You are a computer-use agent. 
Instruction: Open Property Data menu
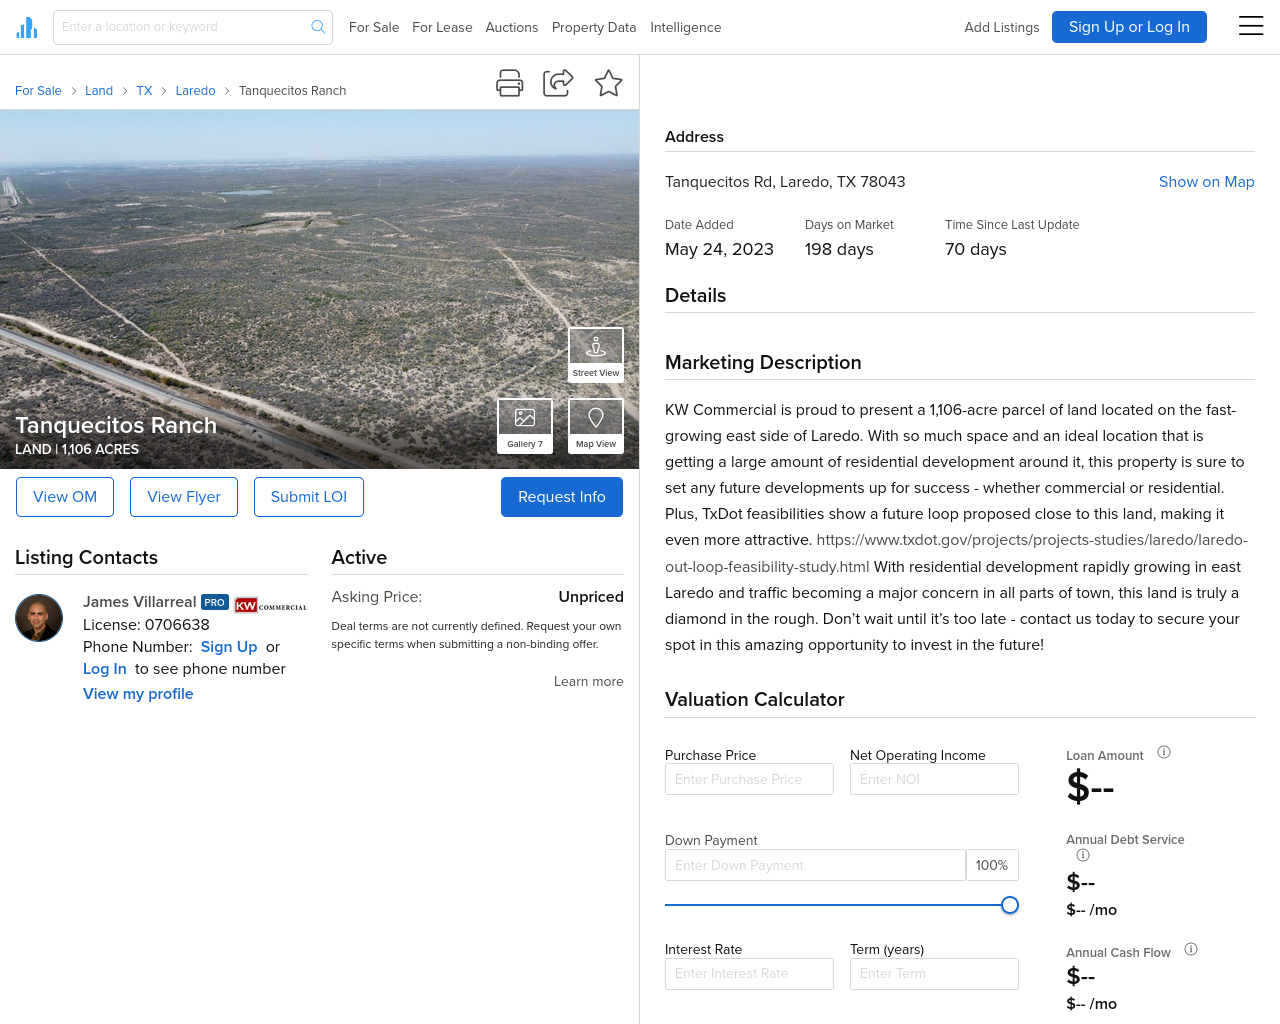(x=594, y=27)
